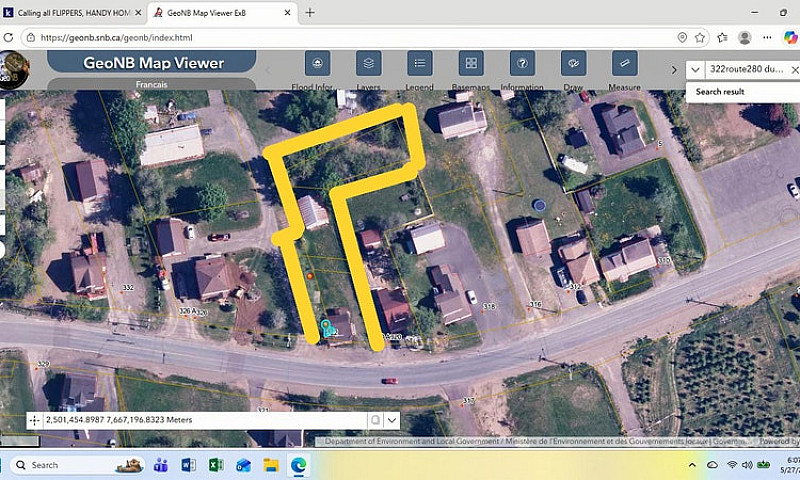
Task: Switch to the Calling all FLIPPERS tab
Action: point(72,13)
